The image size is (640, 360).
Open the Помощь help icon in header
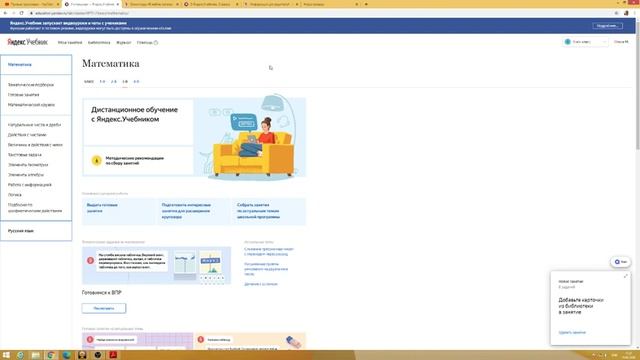(156, 42)
